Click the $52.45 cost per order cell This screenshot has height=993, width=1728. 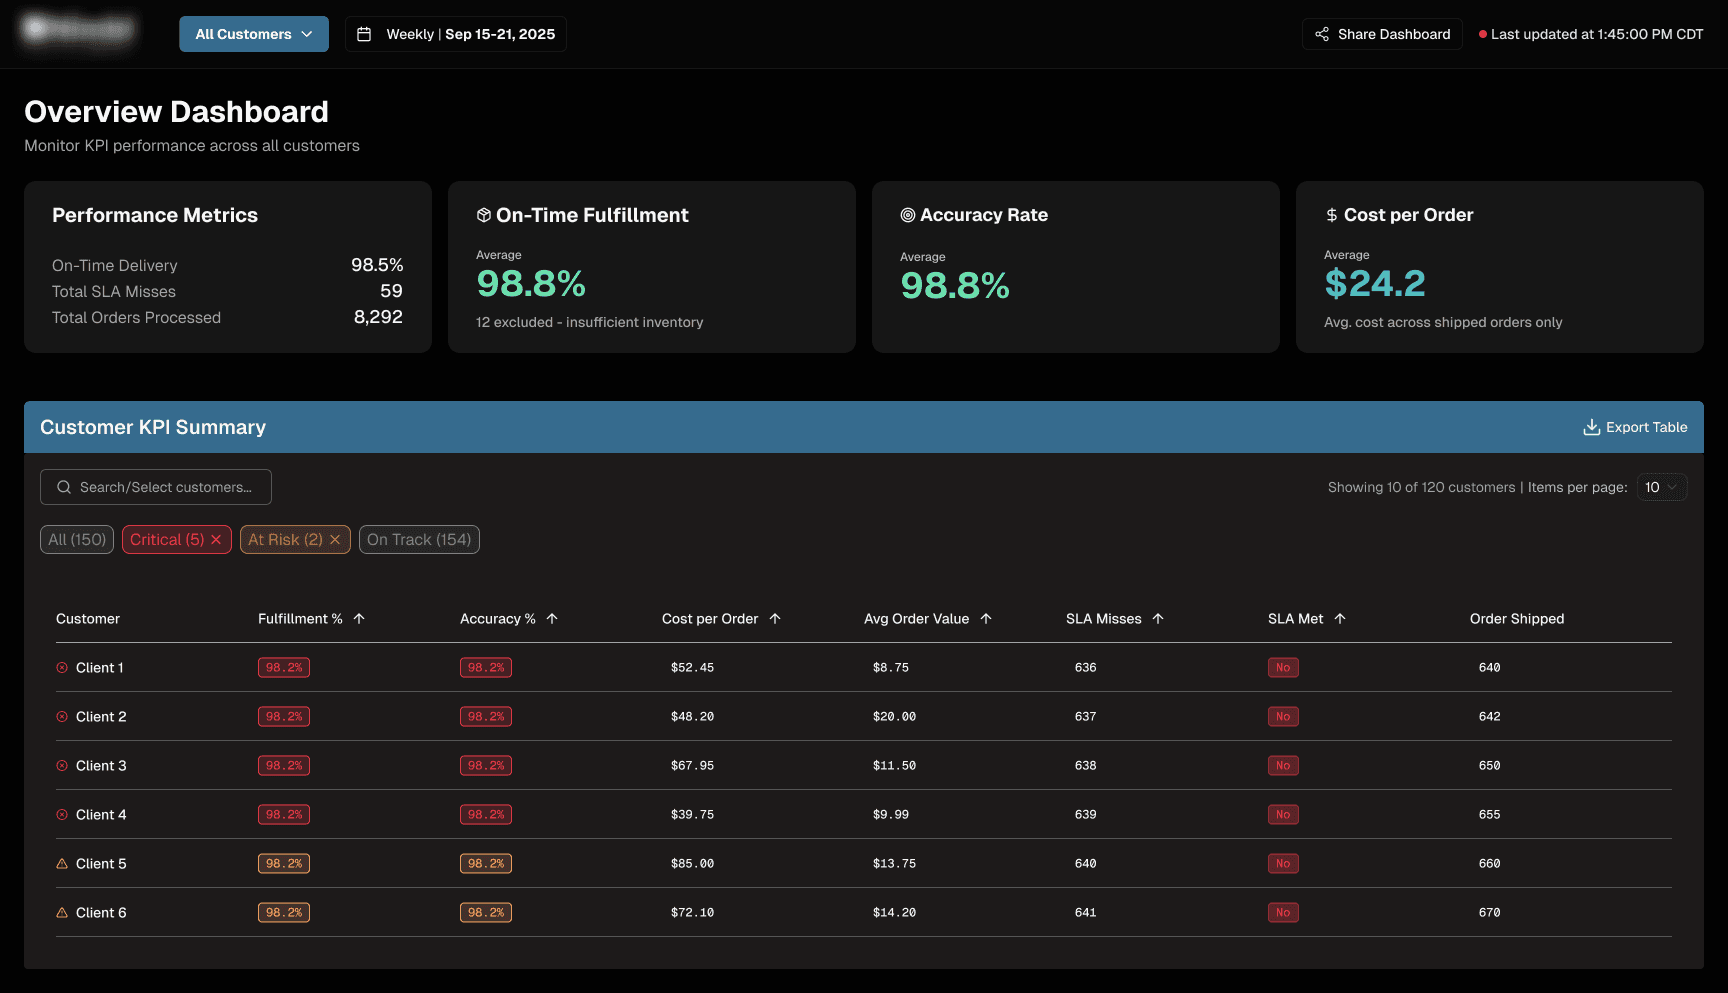click(692, 668)
